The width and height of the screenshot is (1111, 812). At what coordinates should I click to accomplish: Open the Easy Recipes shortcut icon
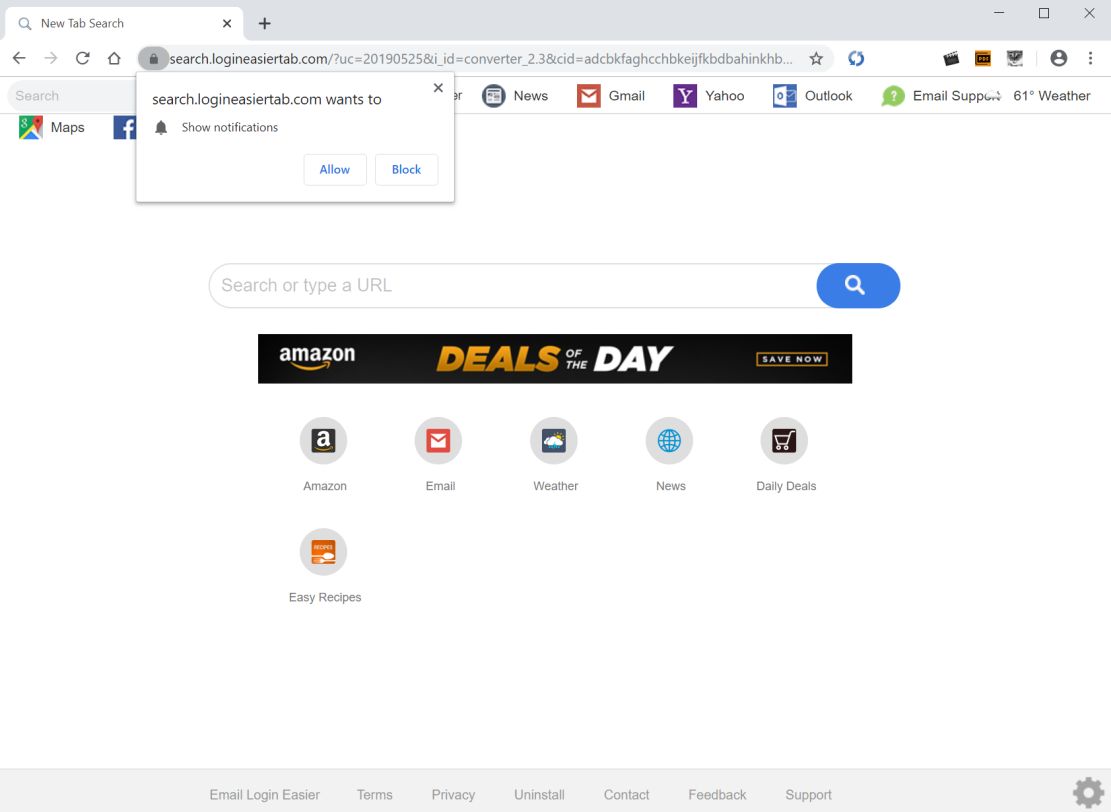[x=323, y=551]
